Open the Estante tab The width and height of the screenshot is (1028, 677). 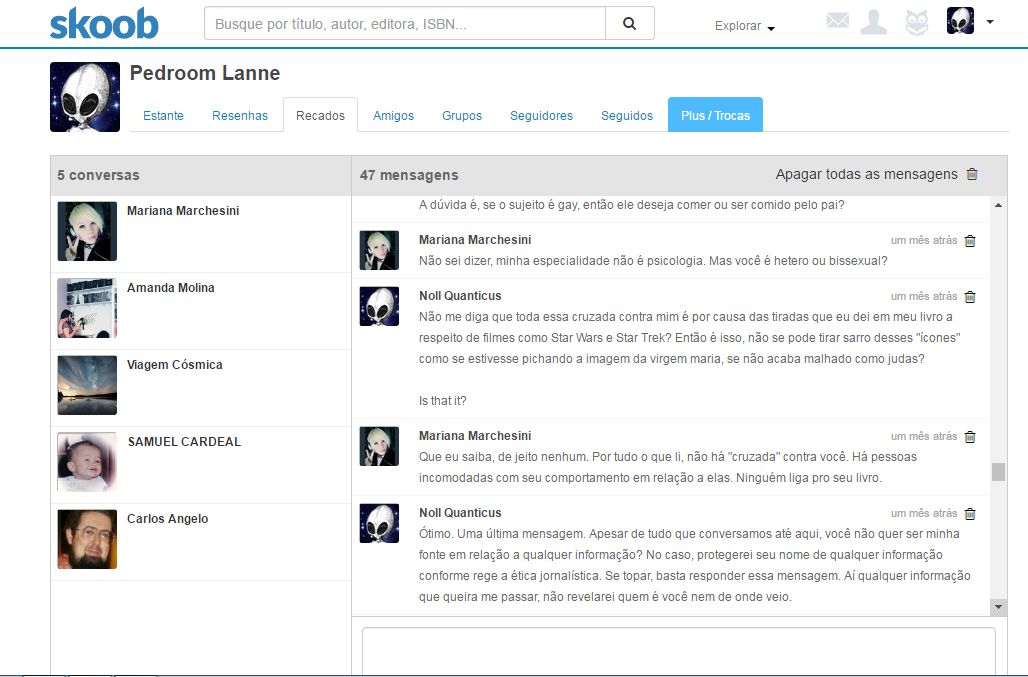point(163,115)
